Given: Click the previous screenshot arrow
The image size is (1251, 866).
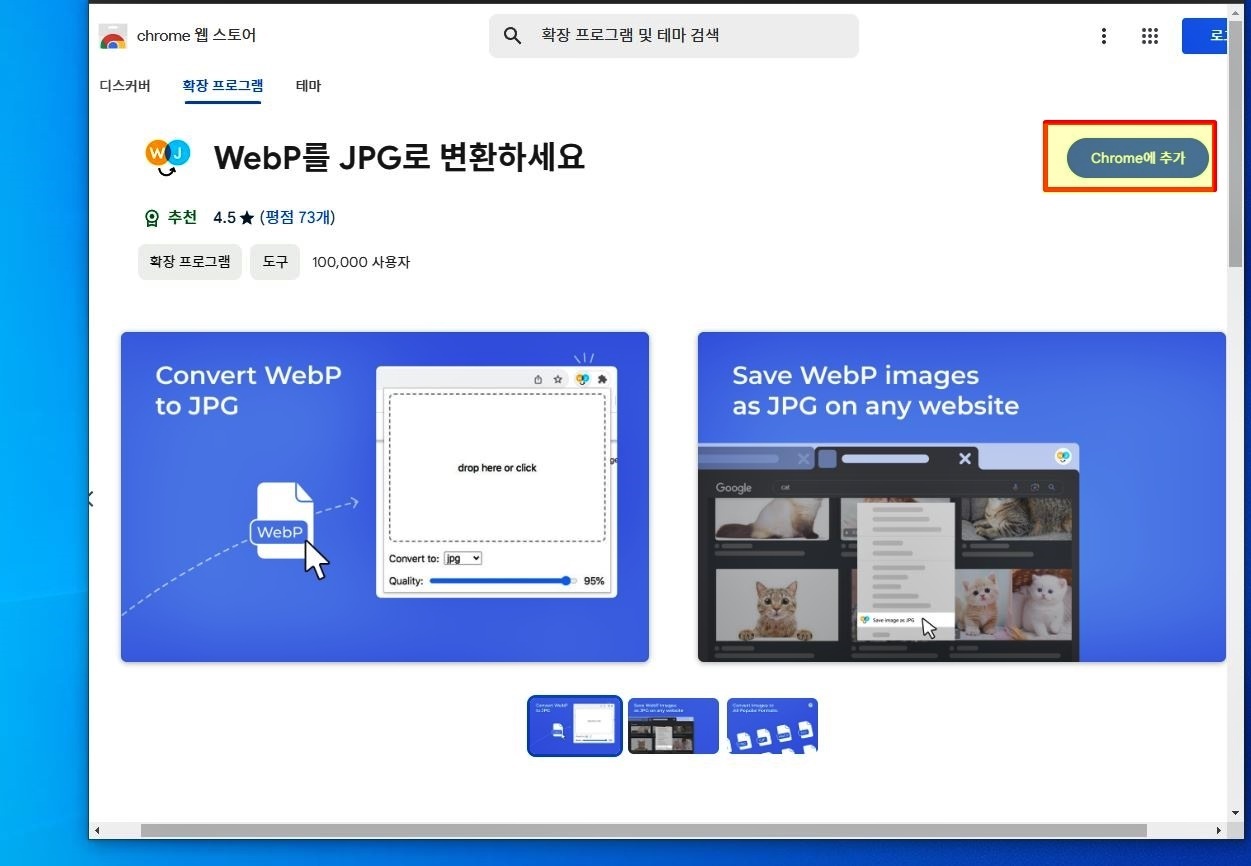Looking at the screenshot, I should (91, 498).
